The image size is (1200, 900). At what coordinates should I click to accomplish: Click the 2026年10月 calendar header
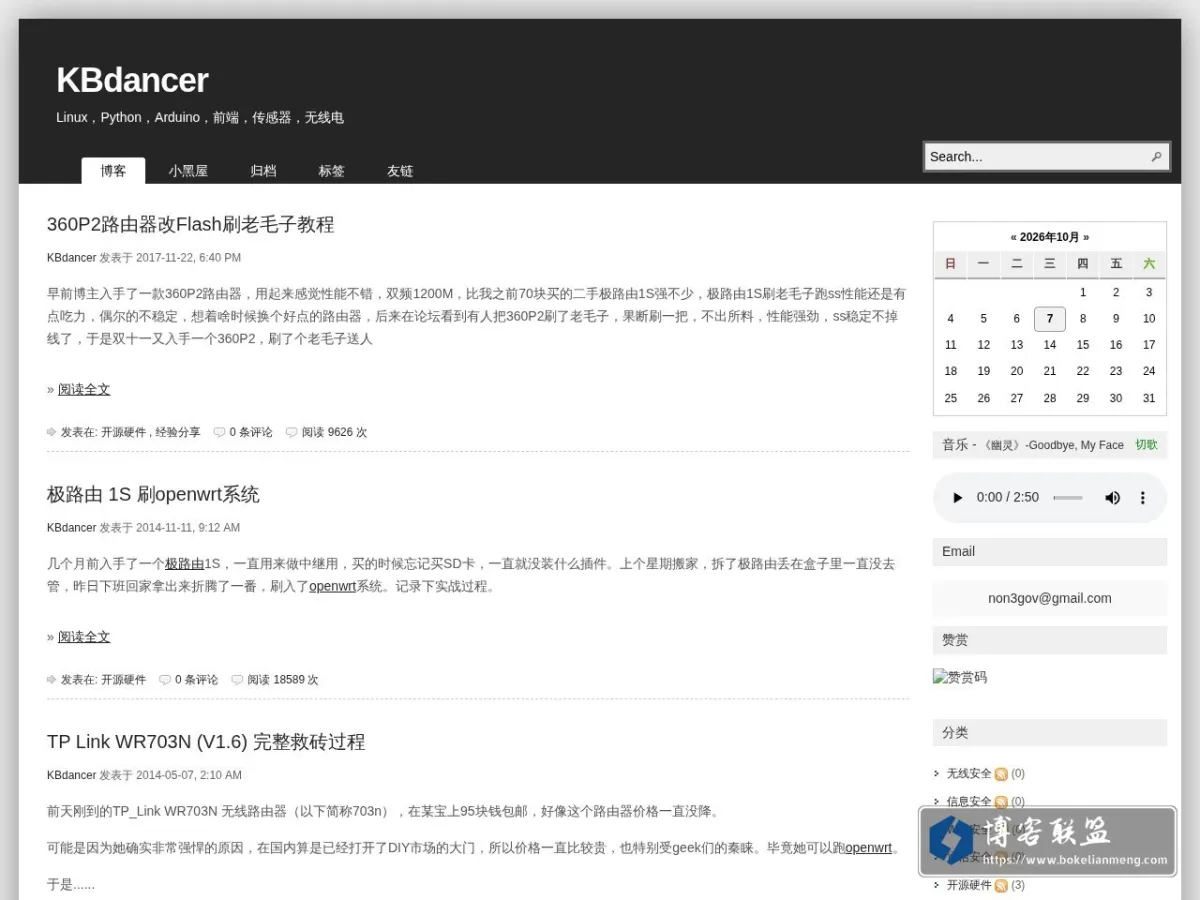coord(1050,237)
